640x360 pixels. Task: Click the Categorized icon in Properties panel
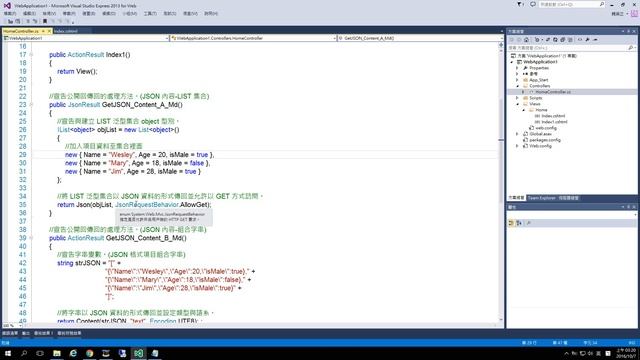pos(511,223)
